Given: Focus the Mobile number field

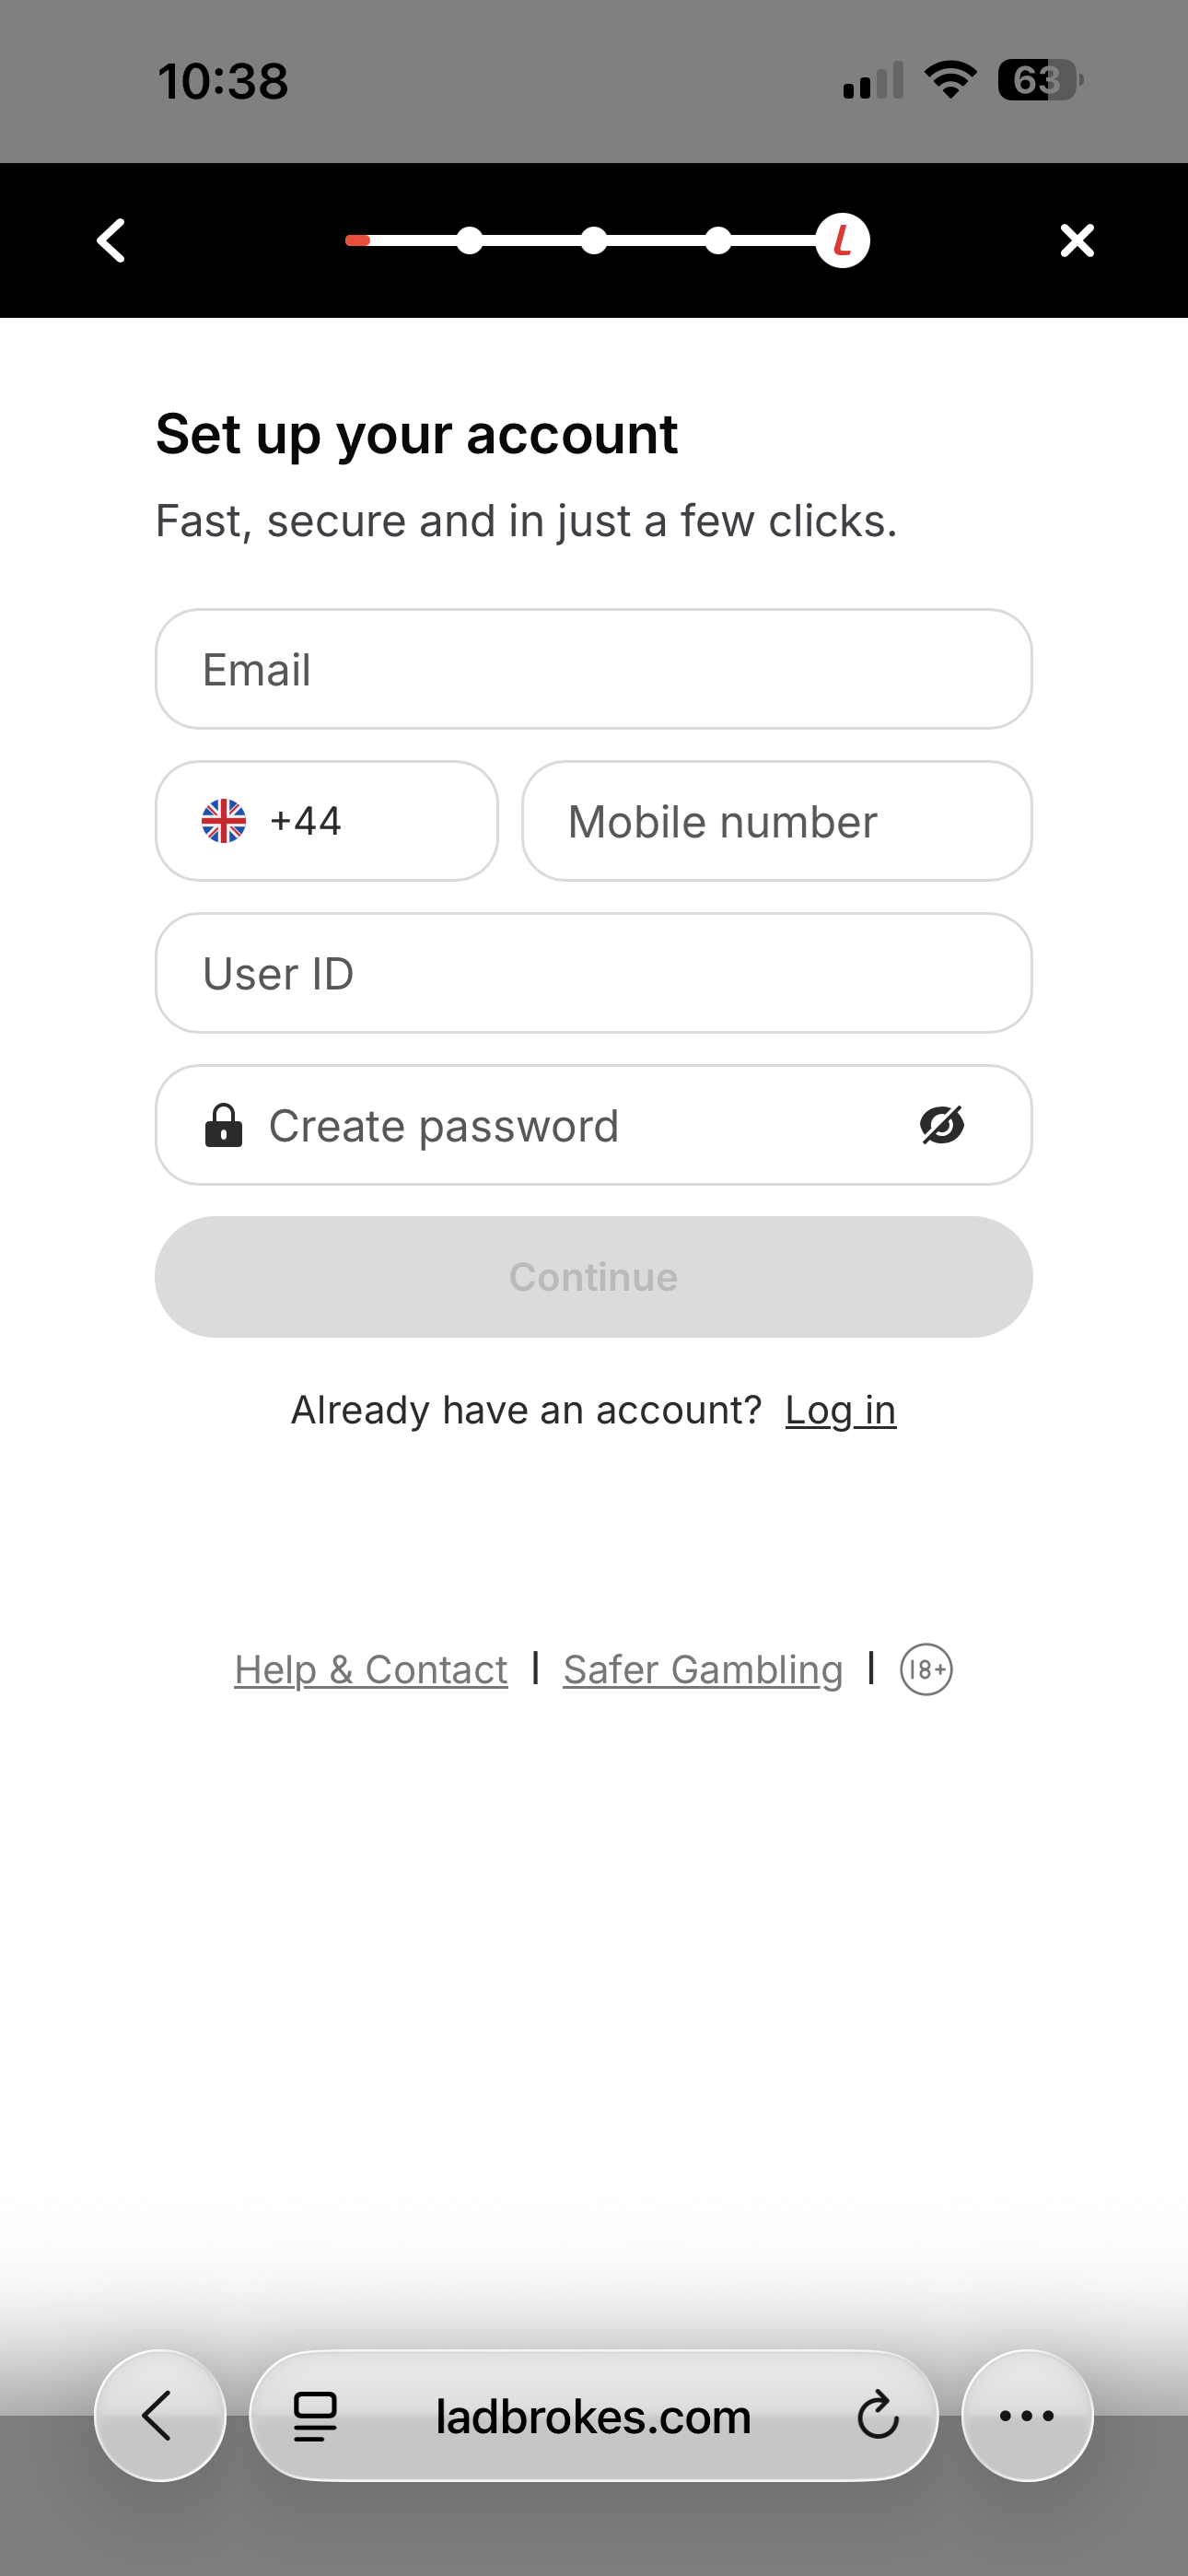Looking at the screenshot, I should [777, 821].
